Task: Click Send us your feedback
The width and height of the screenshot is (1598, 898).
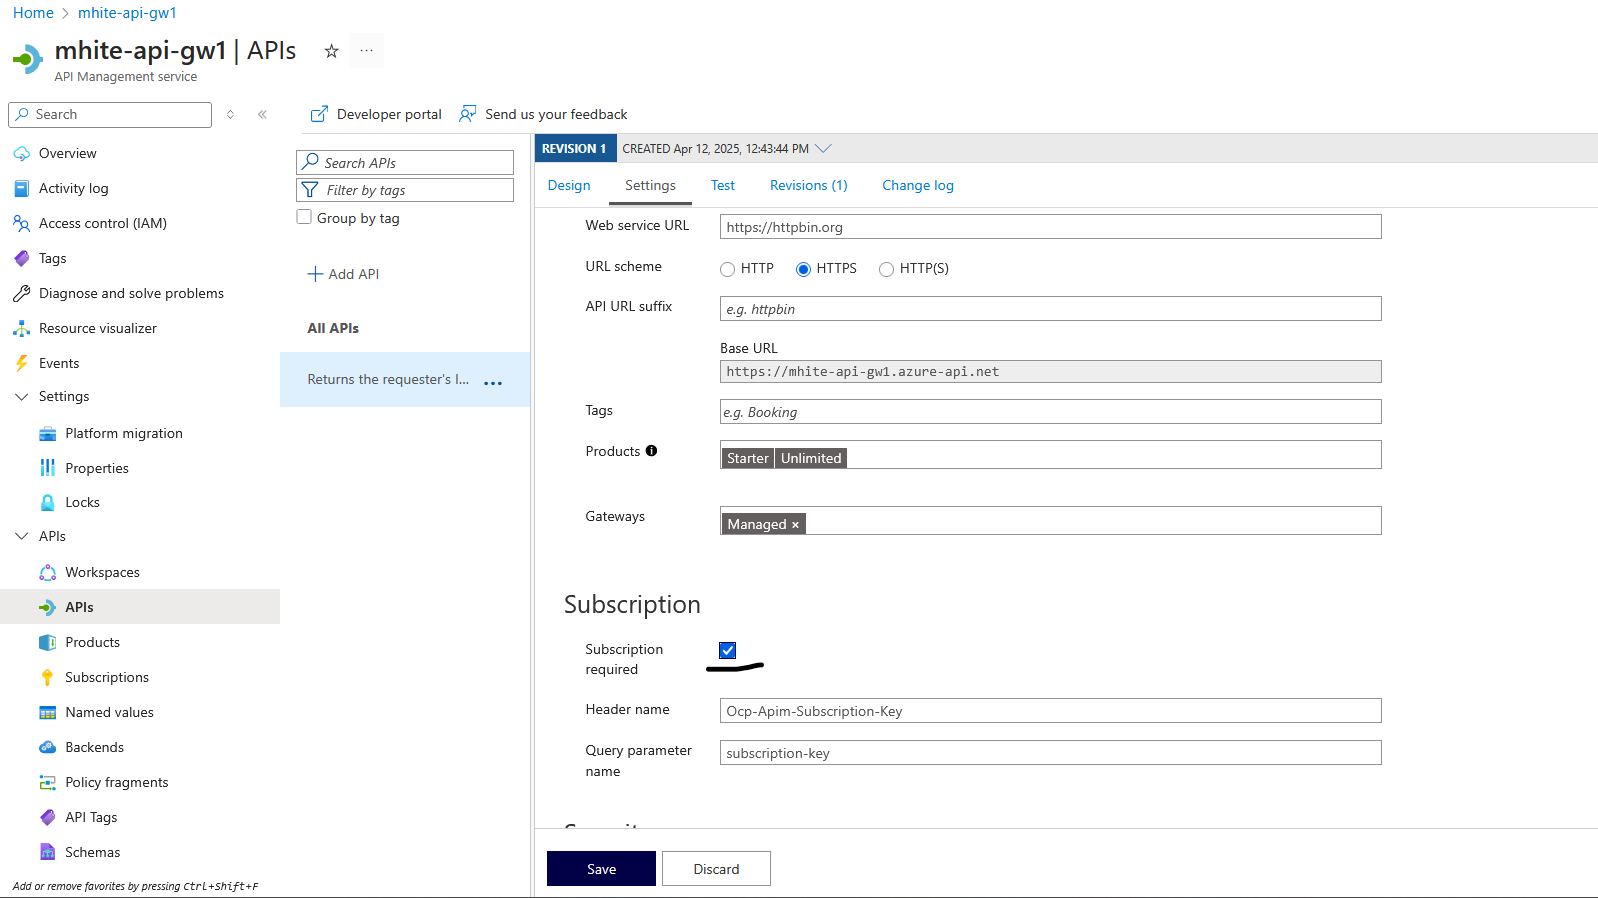Action: 543,115
